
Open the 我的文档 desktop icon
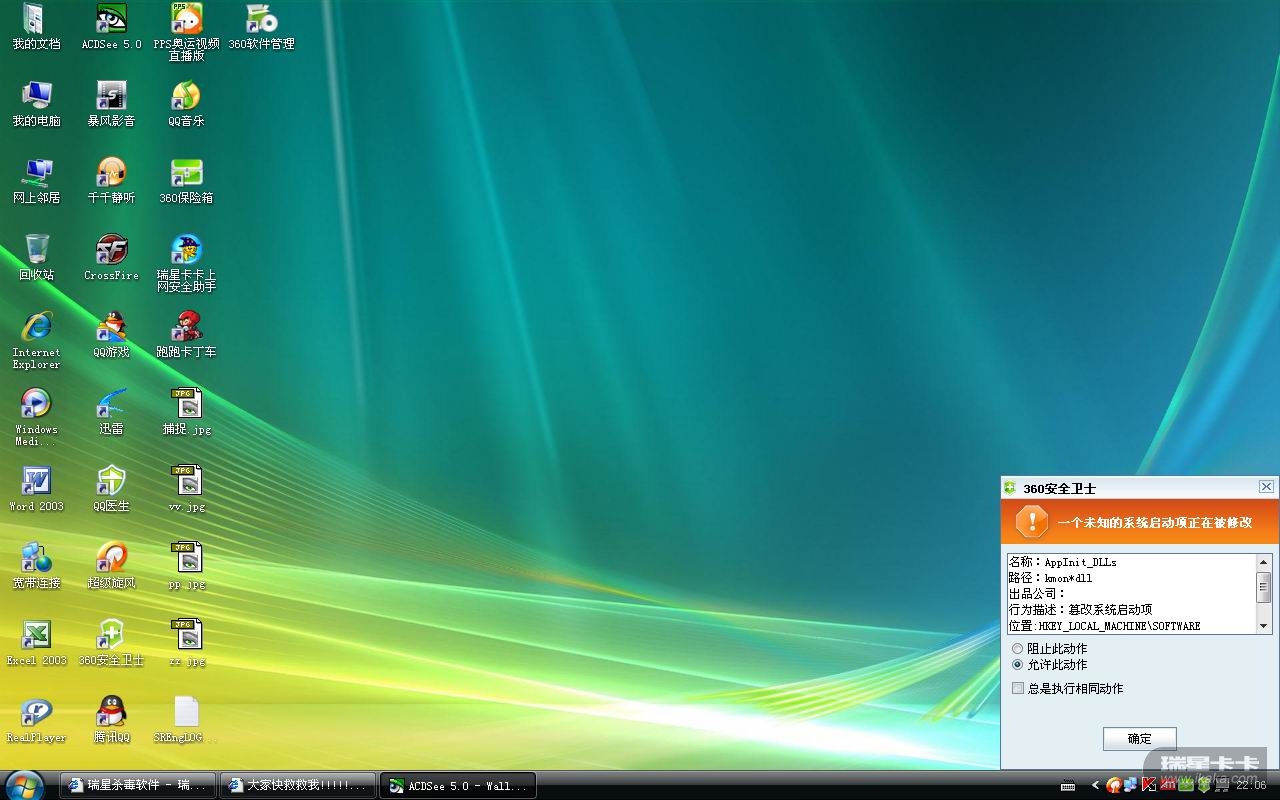tap(36, 27)
